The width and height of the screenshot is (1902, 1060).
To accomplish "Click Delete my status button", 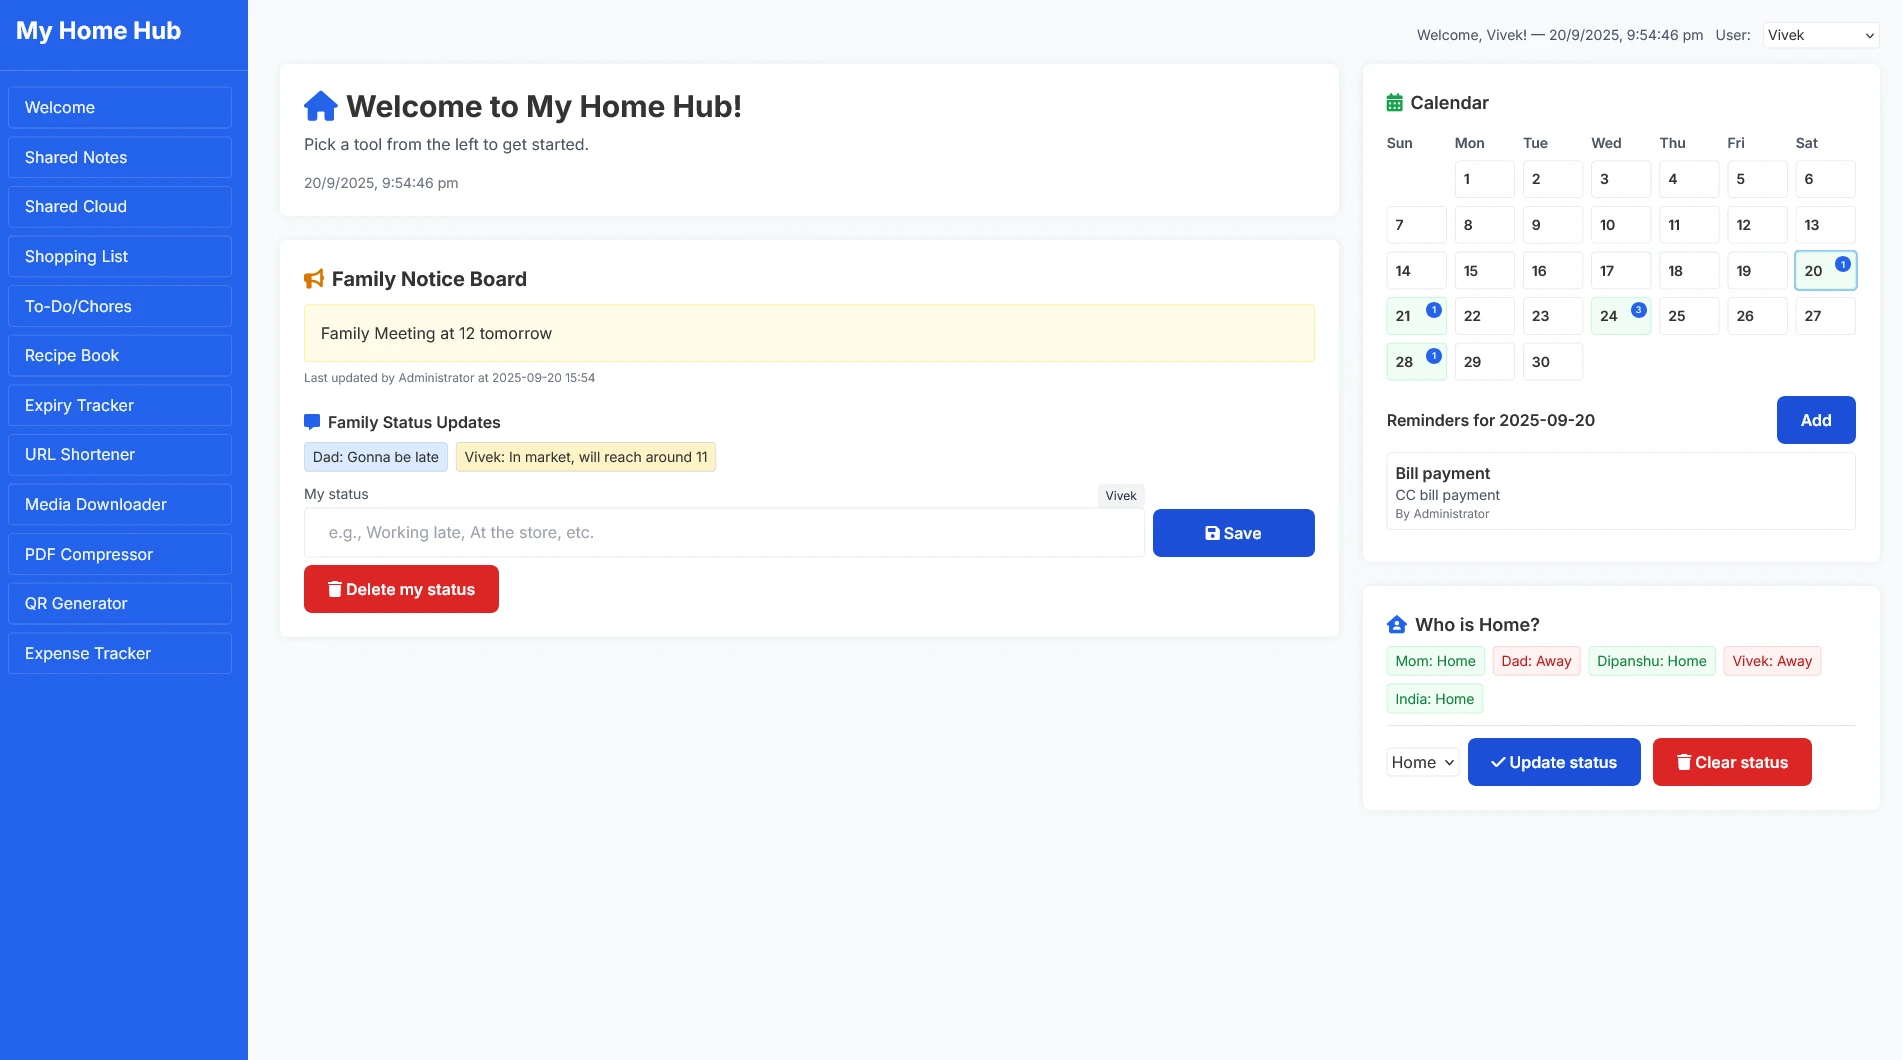I will (x=401, y=589).
